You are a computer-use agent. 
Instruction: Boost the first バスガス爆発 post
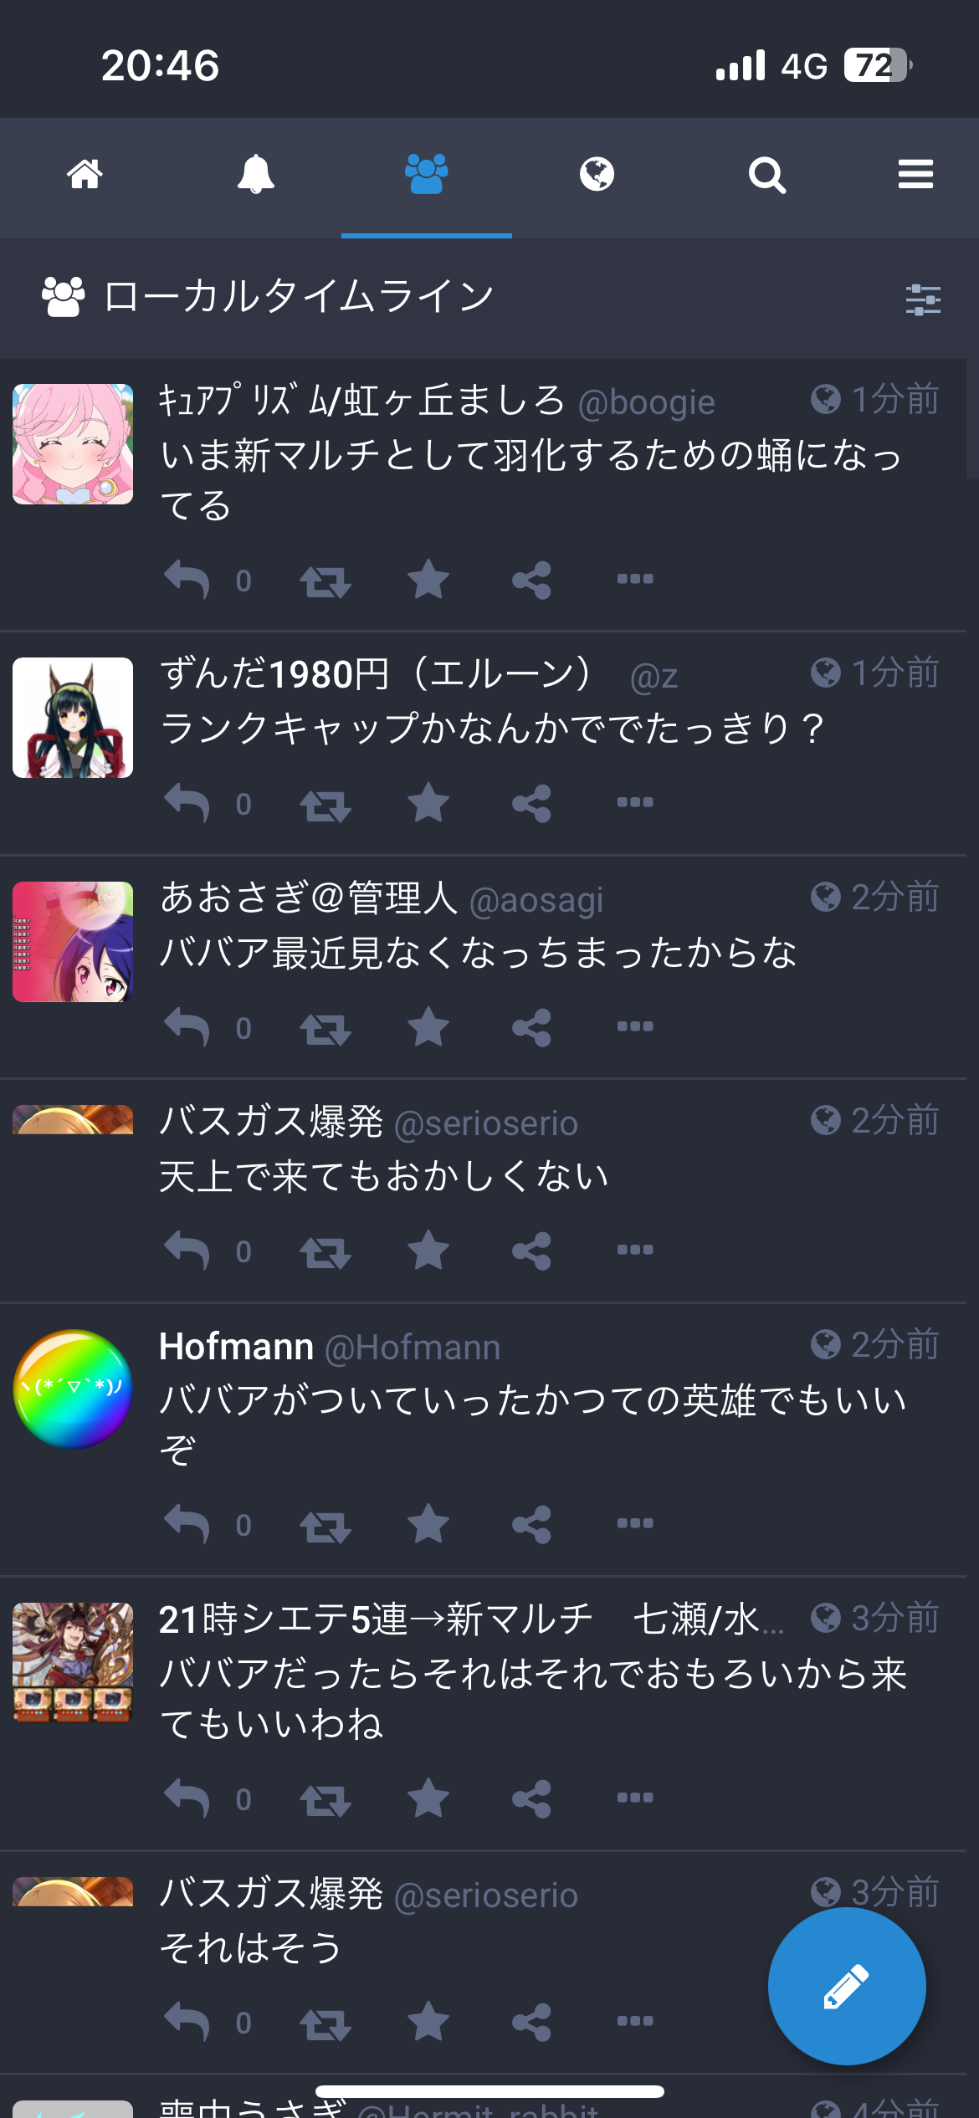[325, 1252]
